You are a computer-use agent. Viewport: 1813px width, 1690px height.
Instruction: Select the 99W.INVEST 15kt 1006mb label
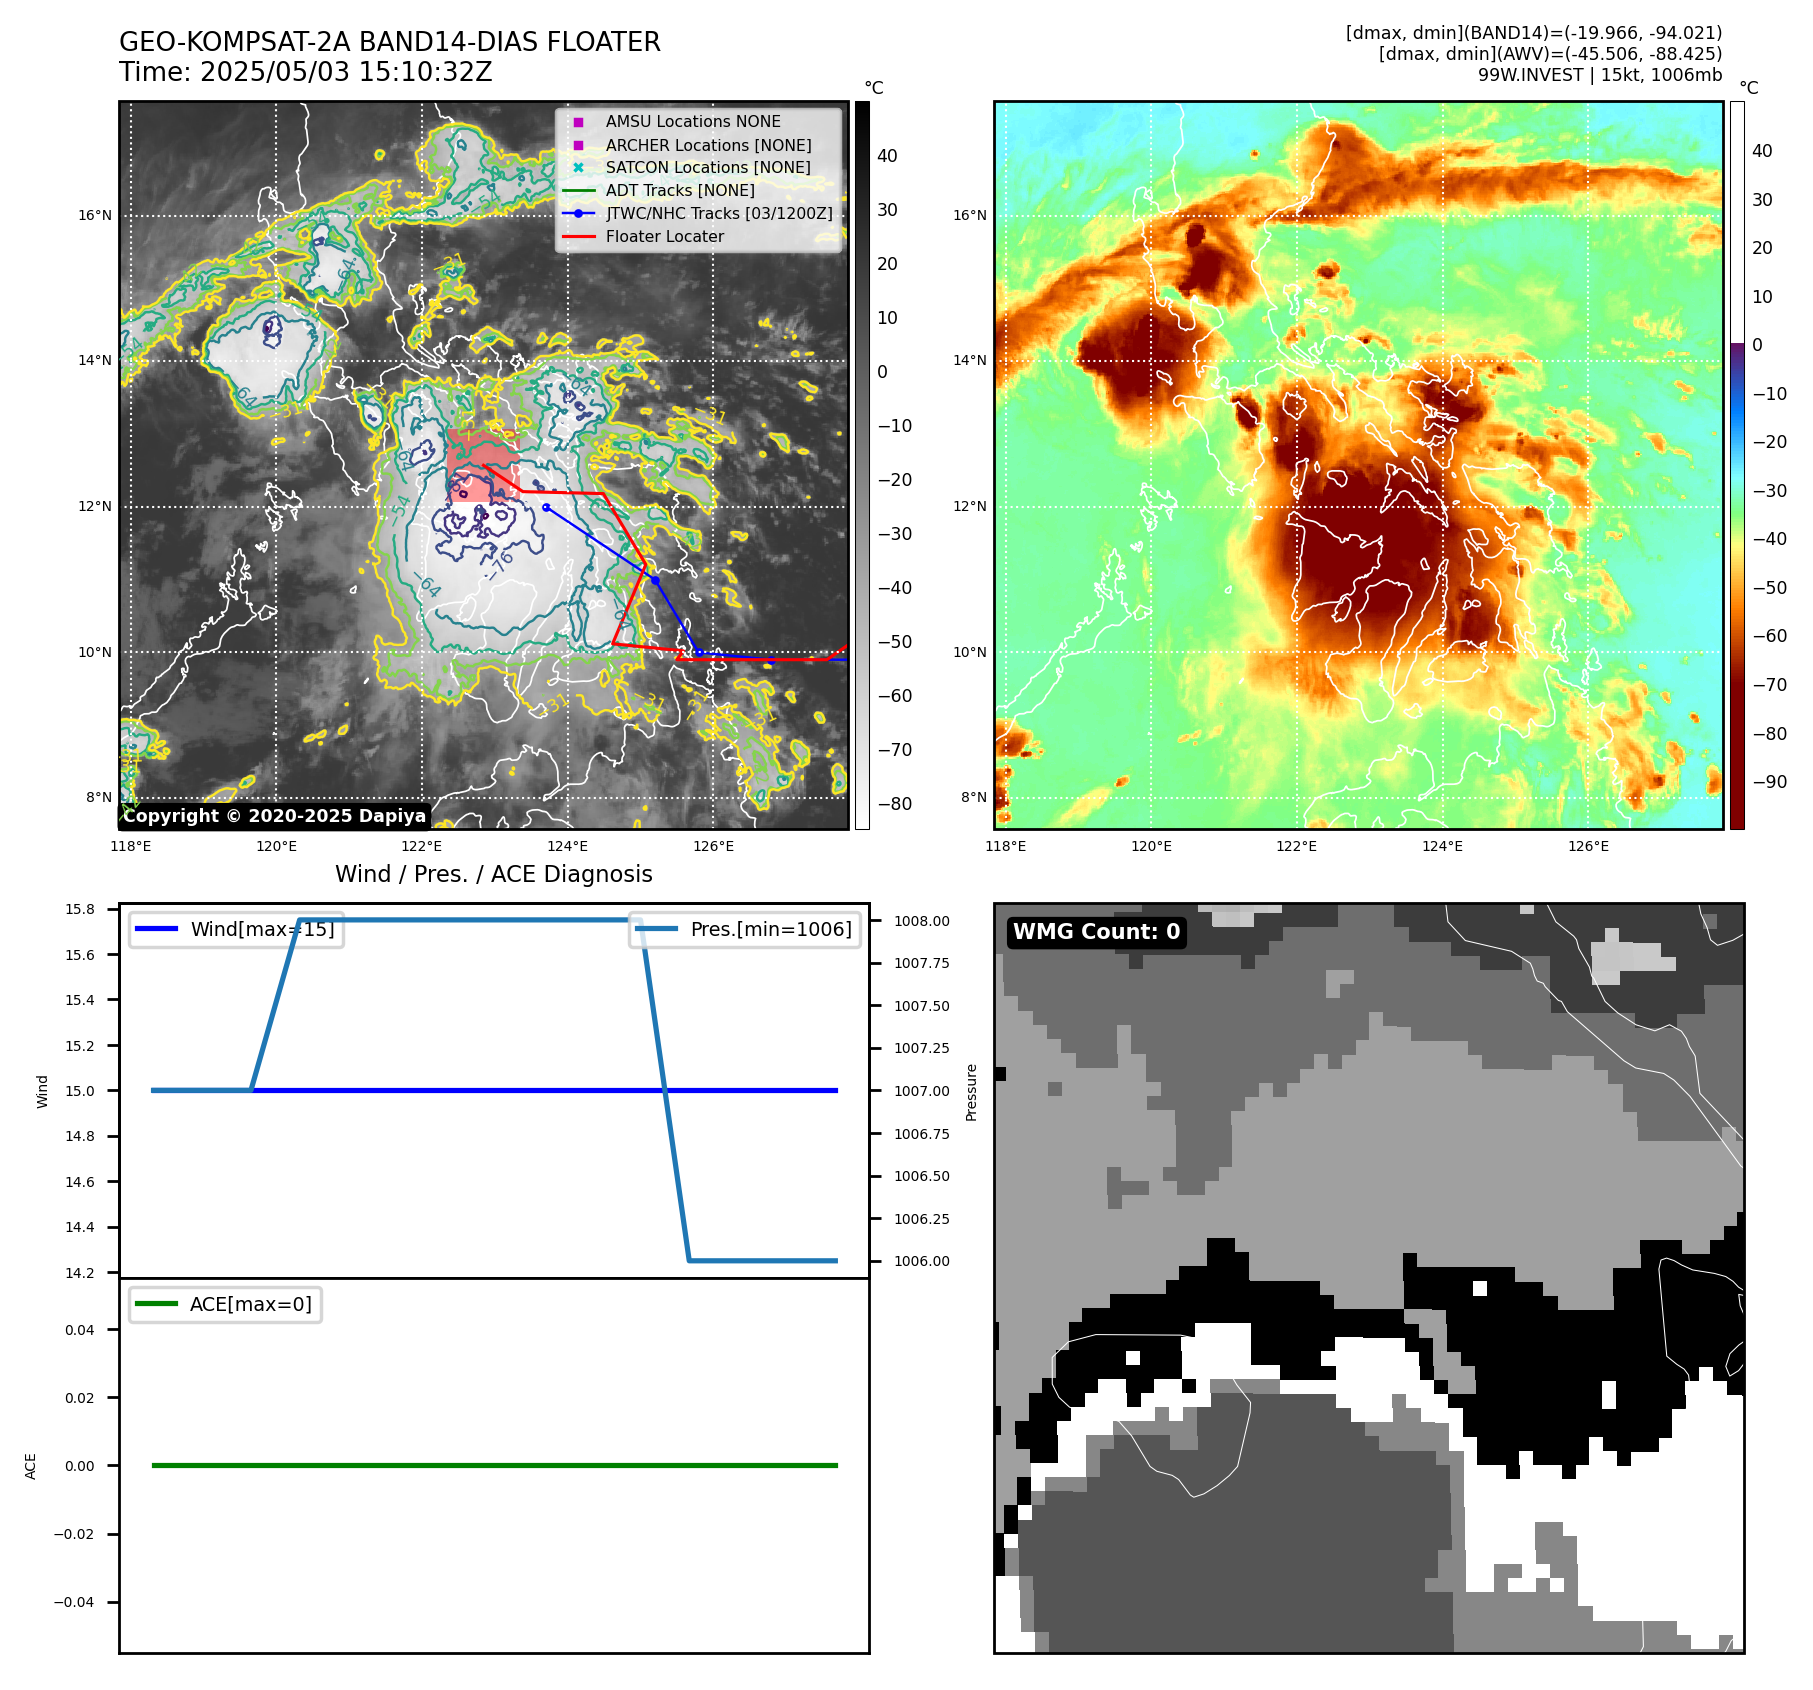1600,75
